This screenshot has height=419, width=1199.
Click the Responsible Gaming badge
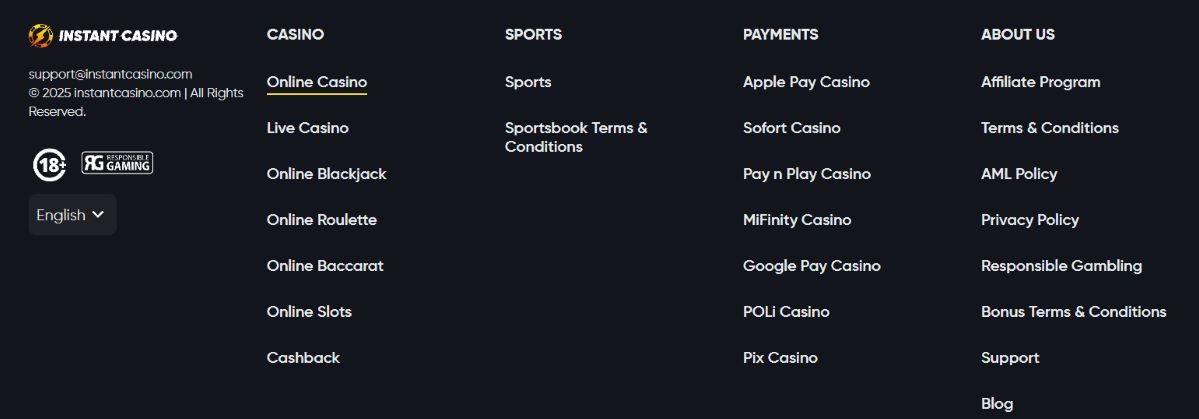[117, 163]
